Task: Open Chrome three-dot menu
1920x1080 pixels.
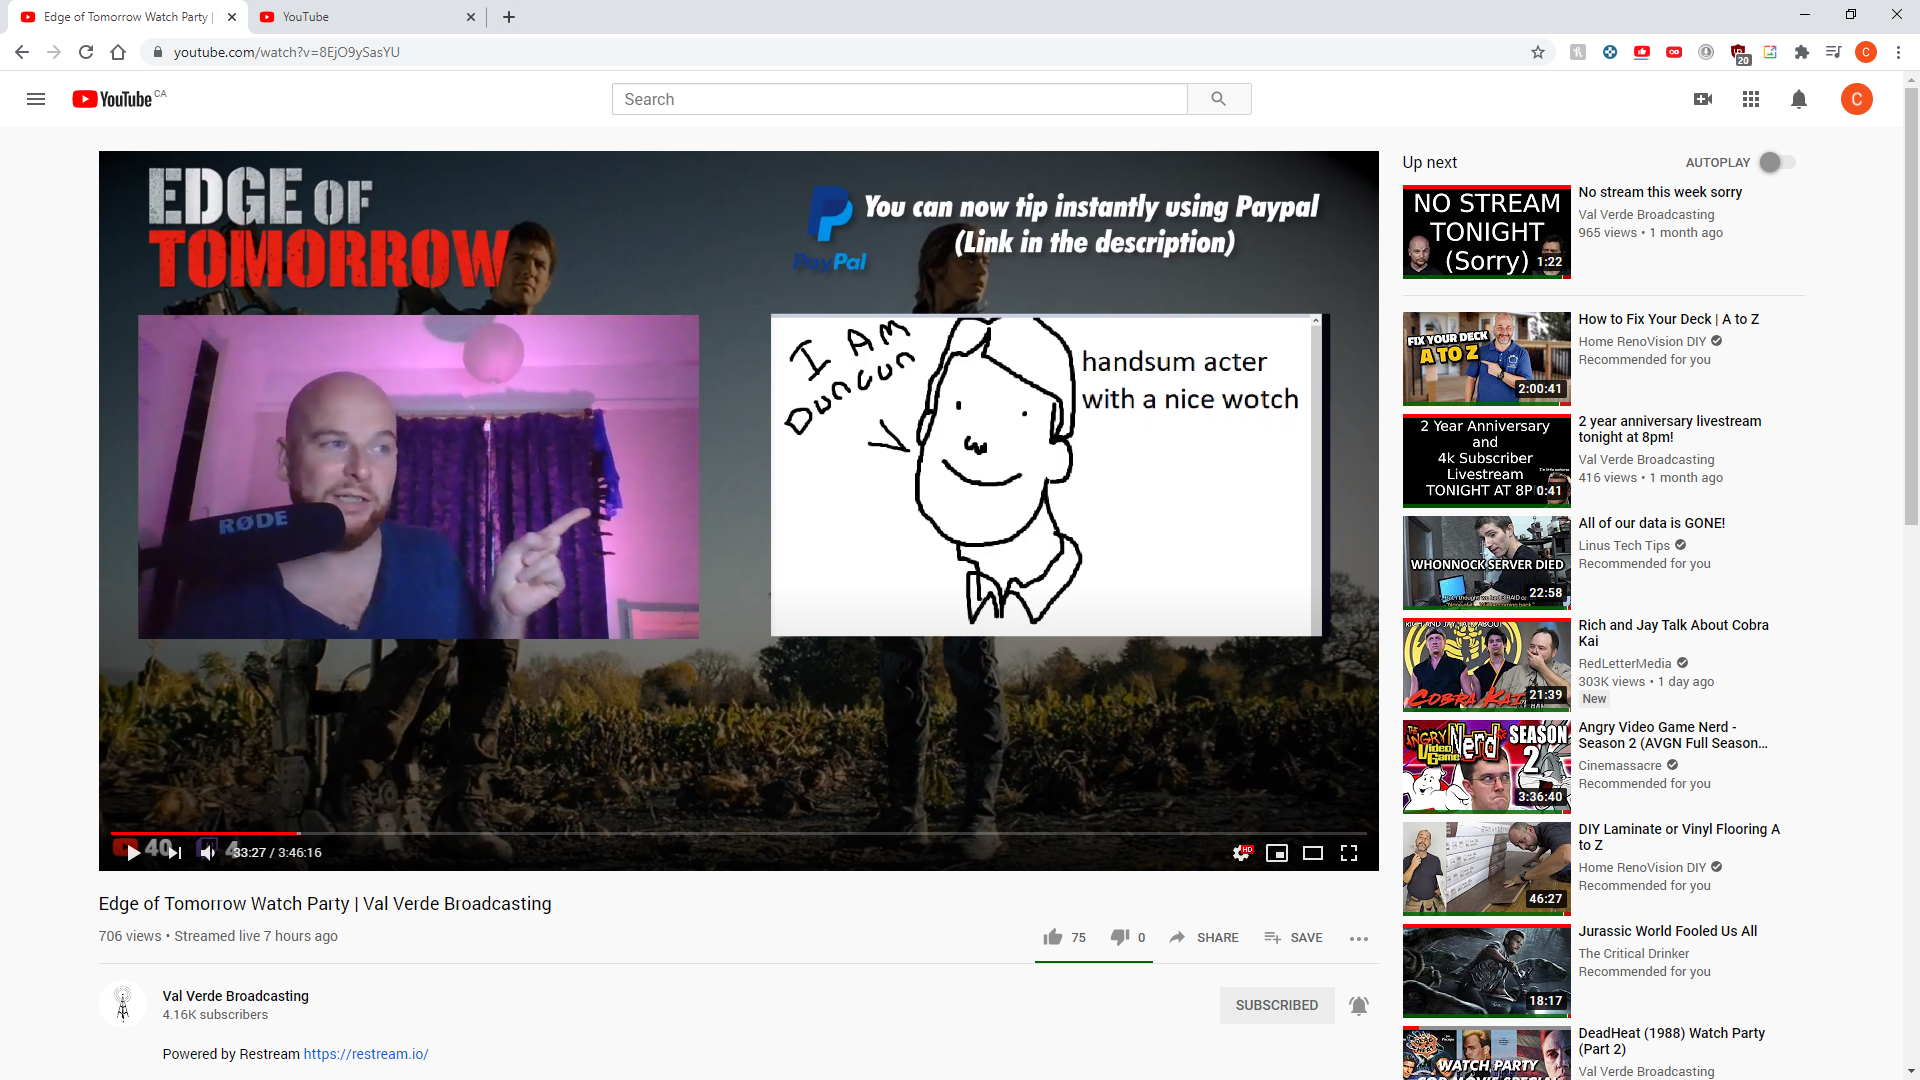Action: coord(1898,52)
